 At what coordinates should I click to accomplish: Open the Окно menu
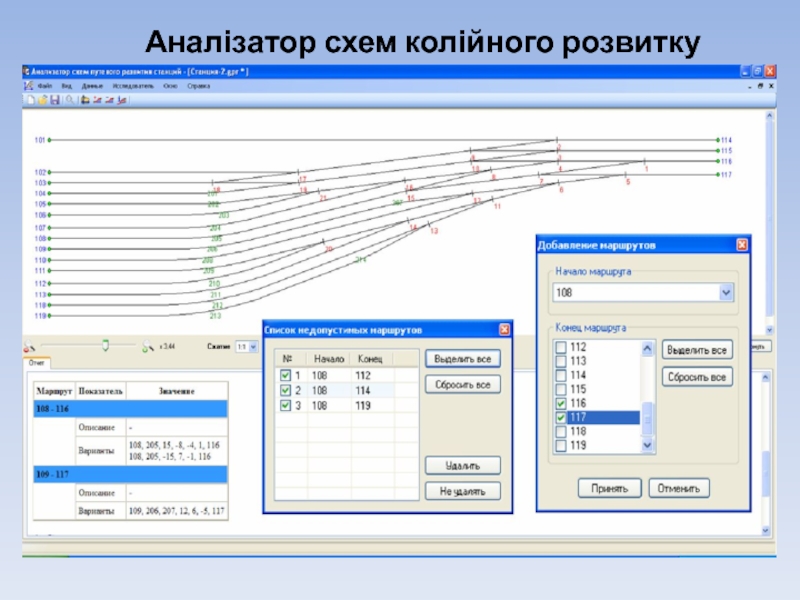[170, 86]
